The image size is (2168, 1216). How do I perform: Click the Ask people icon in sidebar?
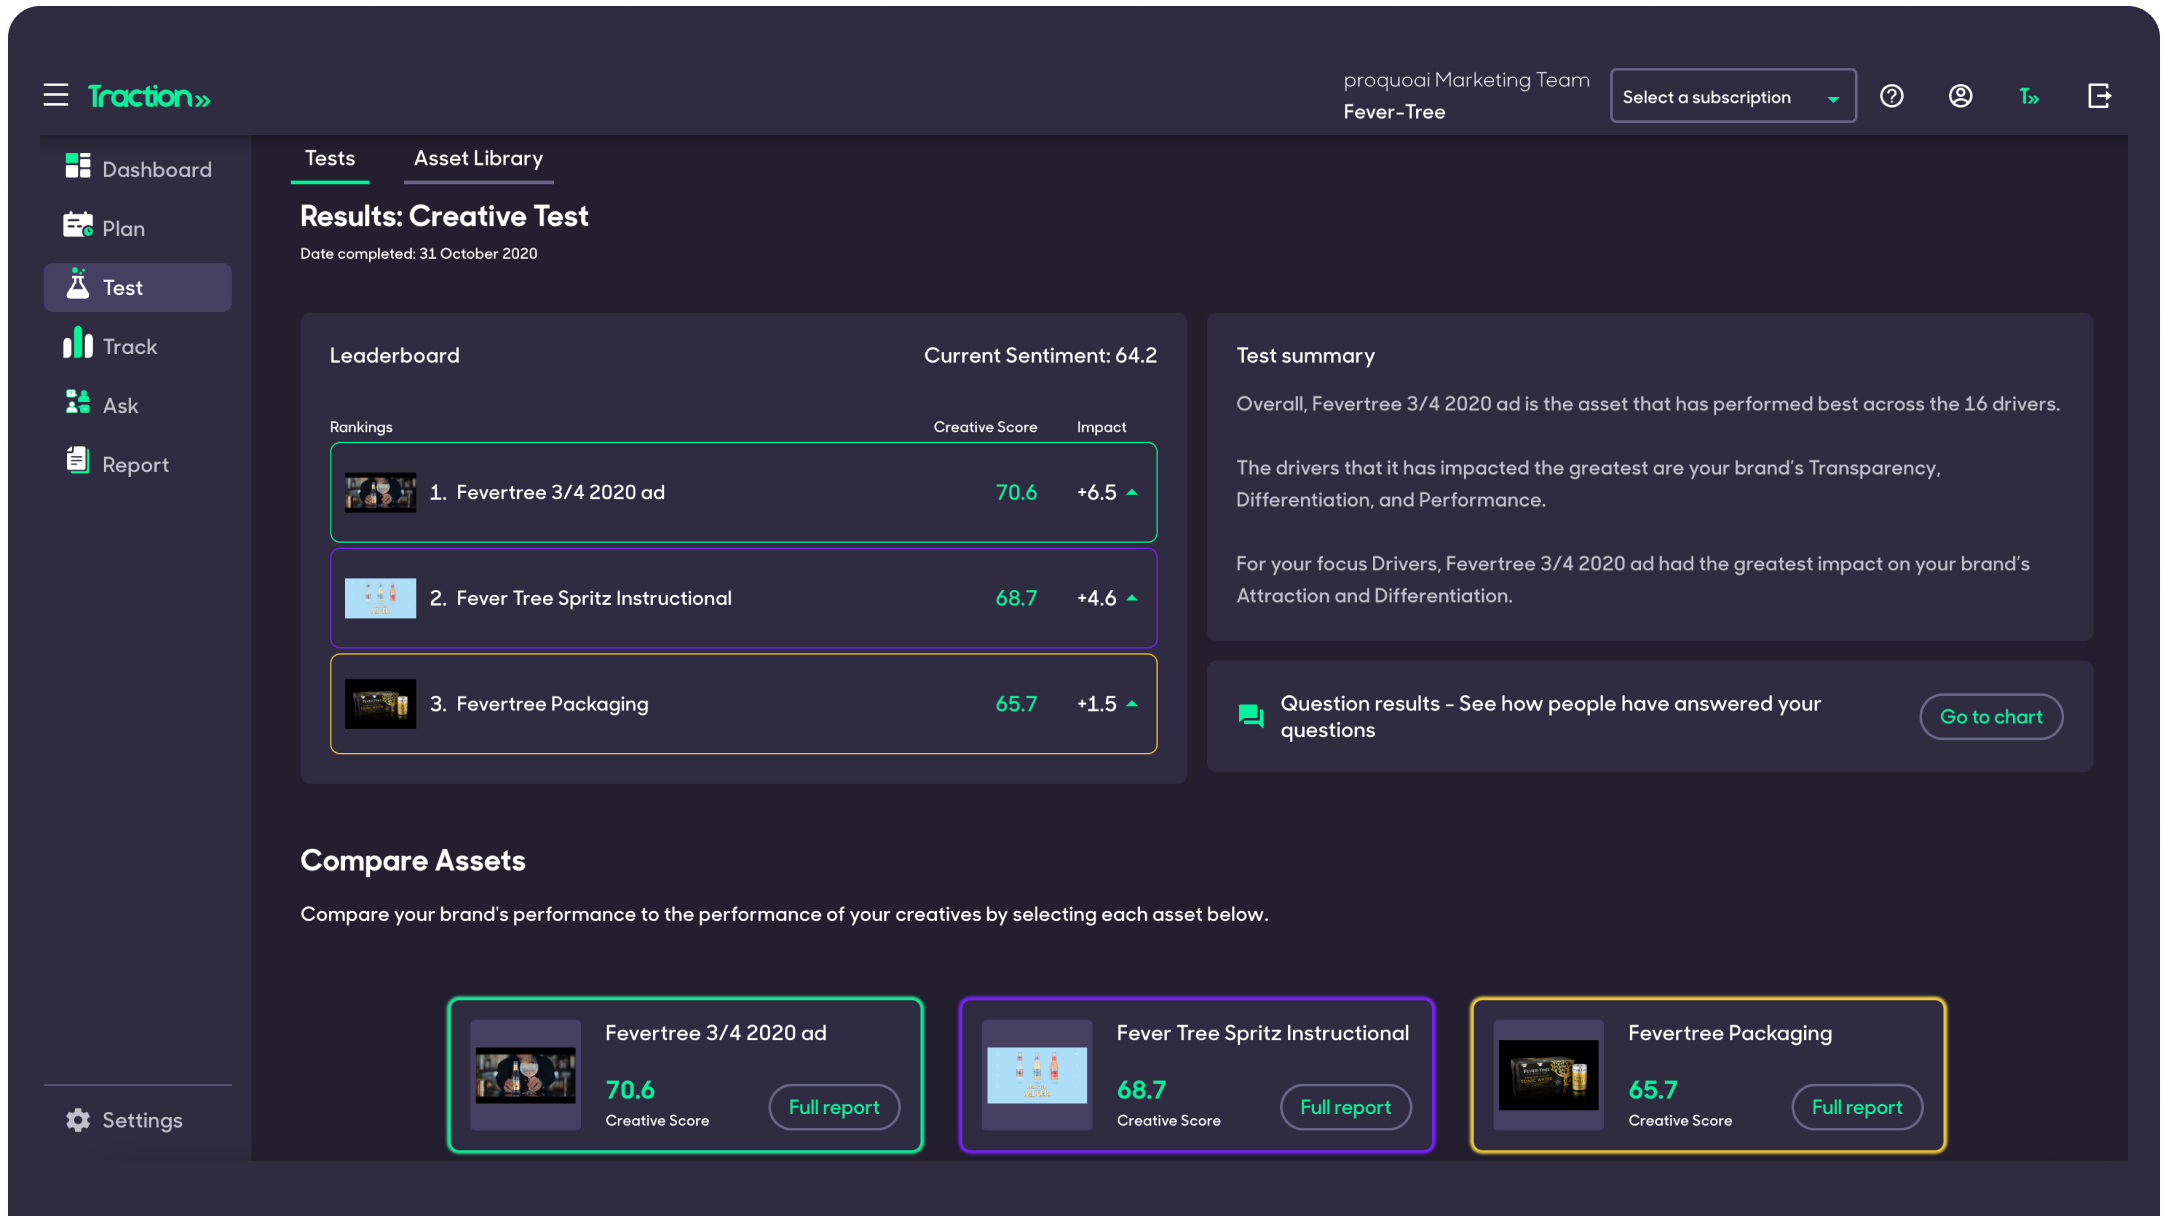pyautogui.click(x=78, y=402)
